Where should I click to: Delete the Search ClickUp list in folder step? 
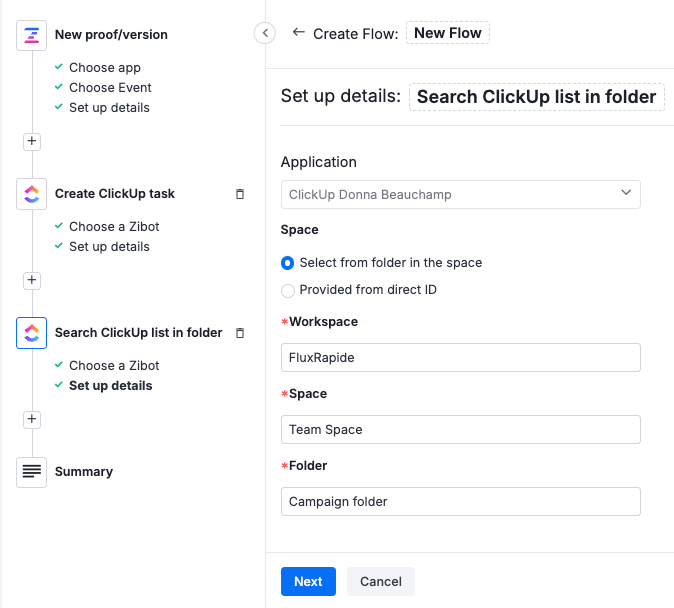(x=240, y=333)
